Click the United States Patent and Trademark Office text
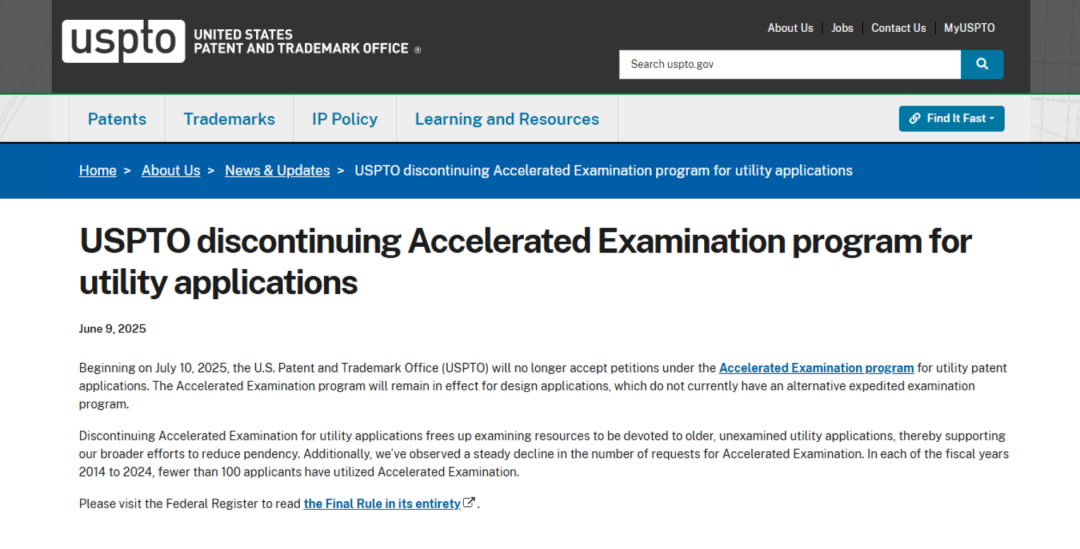Screen dimensions: 1080x549 pyautogui.click(x=301, y=41)
